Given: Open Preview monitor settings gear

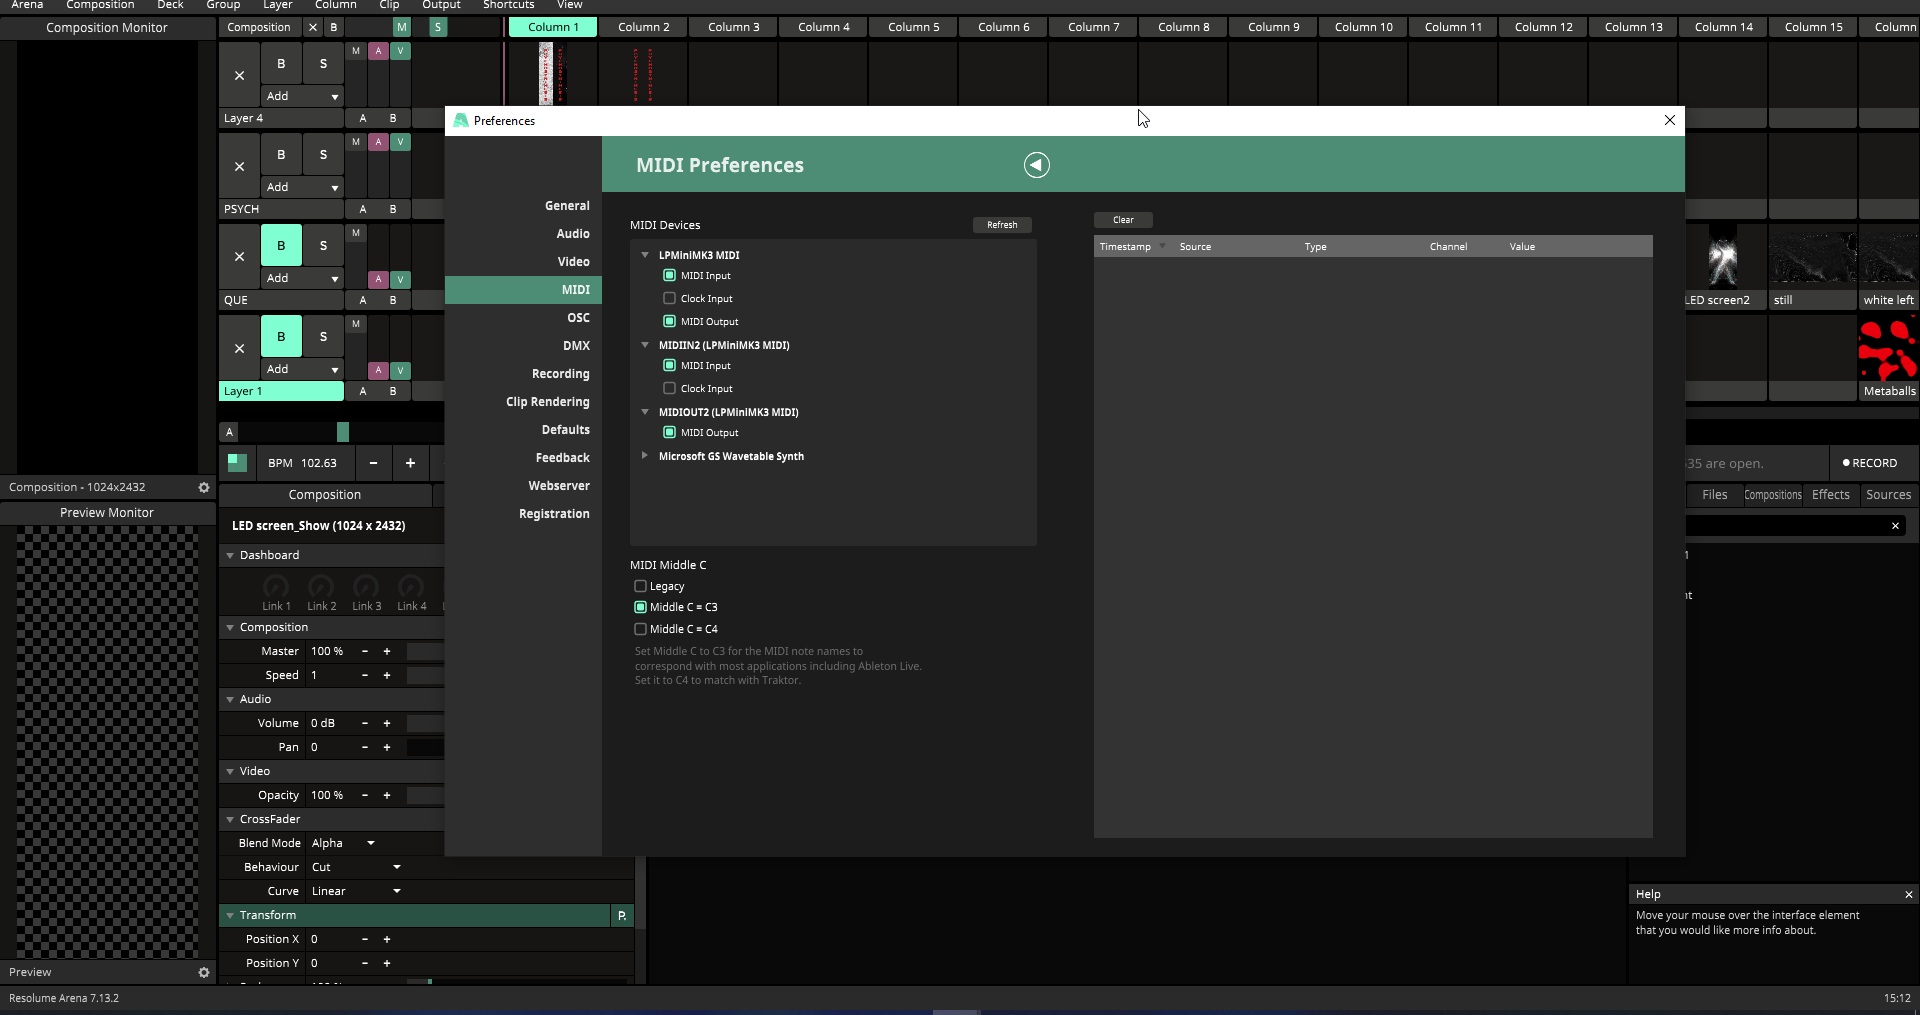Looking at the screenshot, I should [x=204, y=972].
